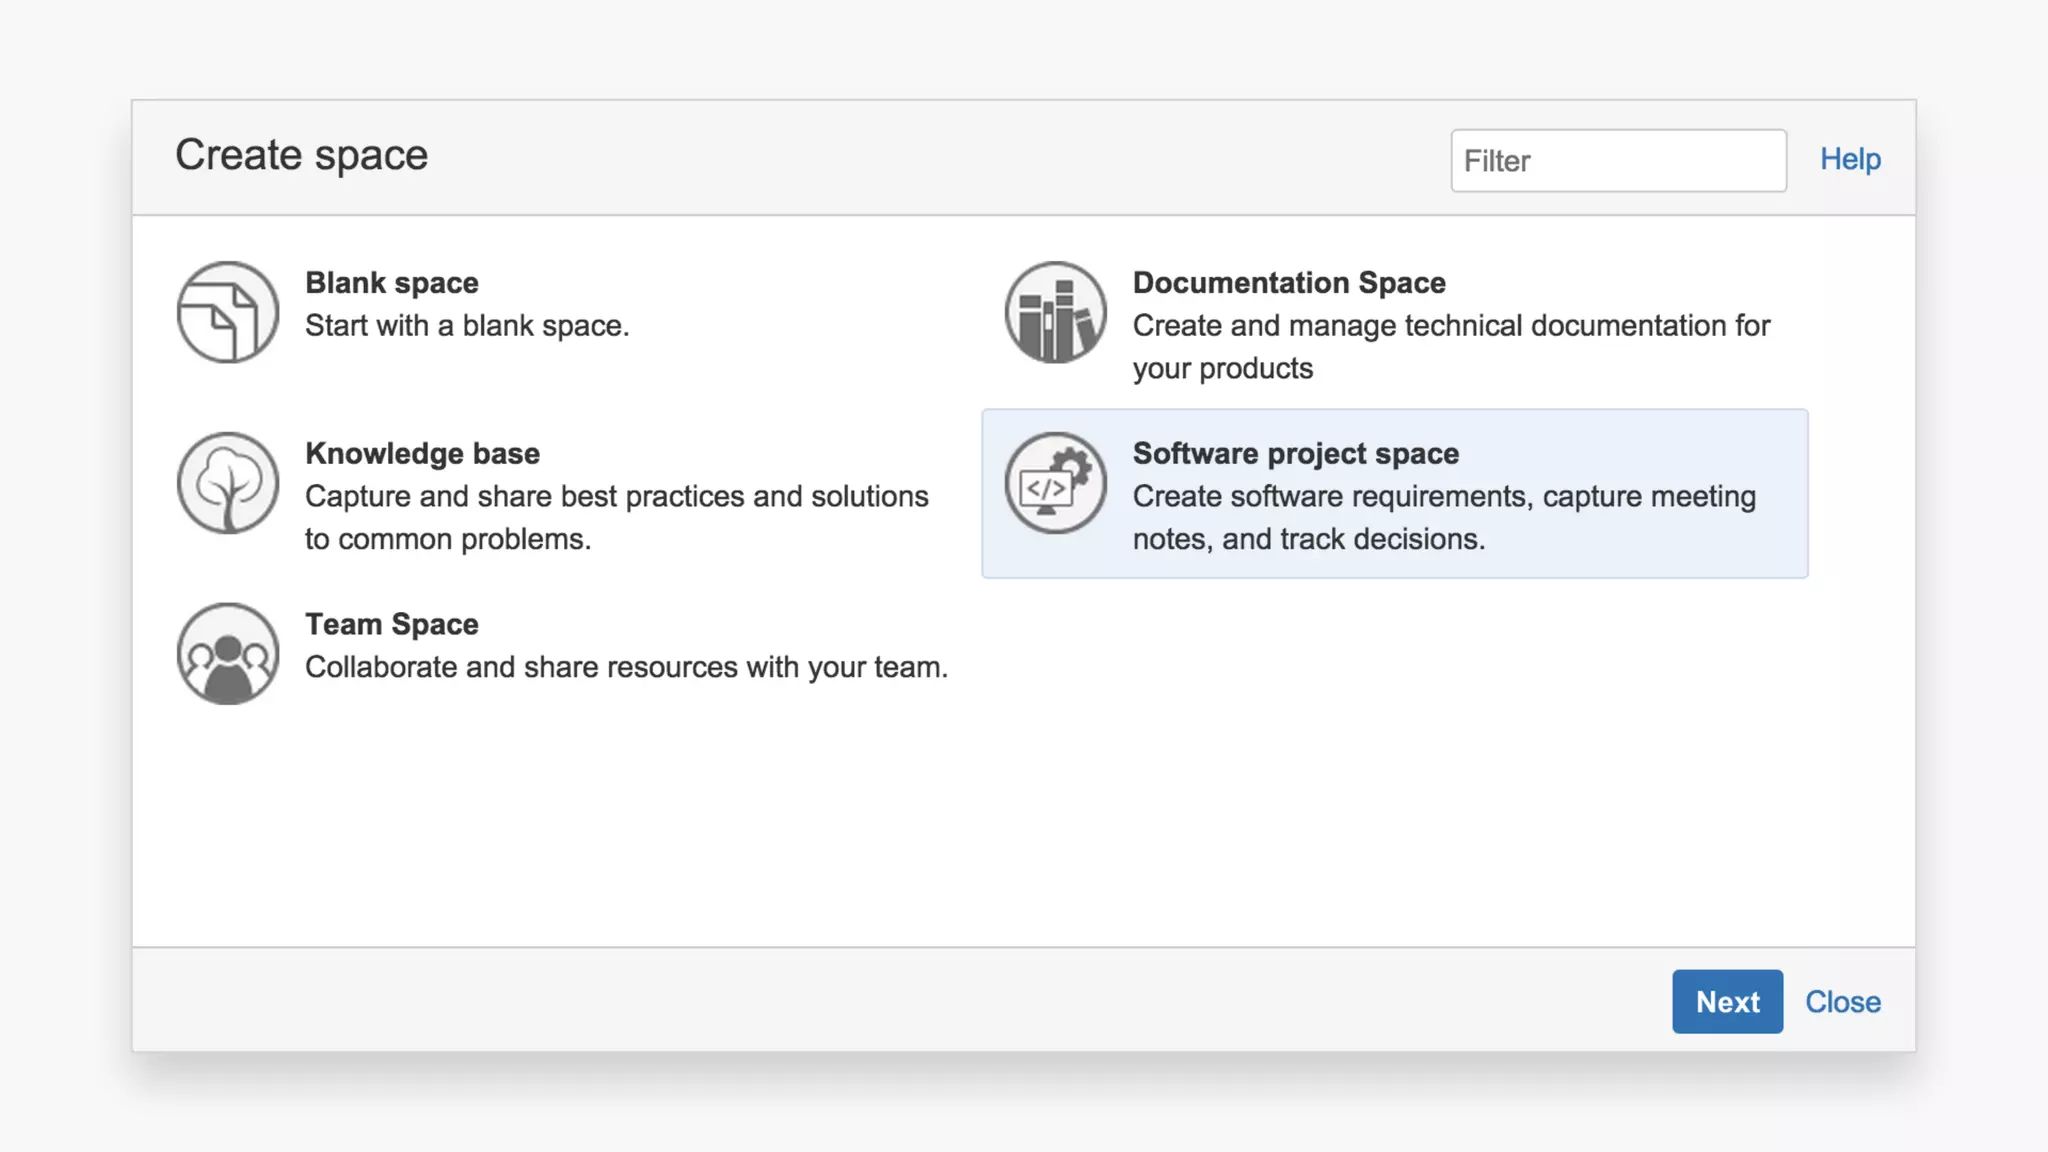Click the Create space dialog heading

pos(301,156)
